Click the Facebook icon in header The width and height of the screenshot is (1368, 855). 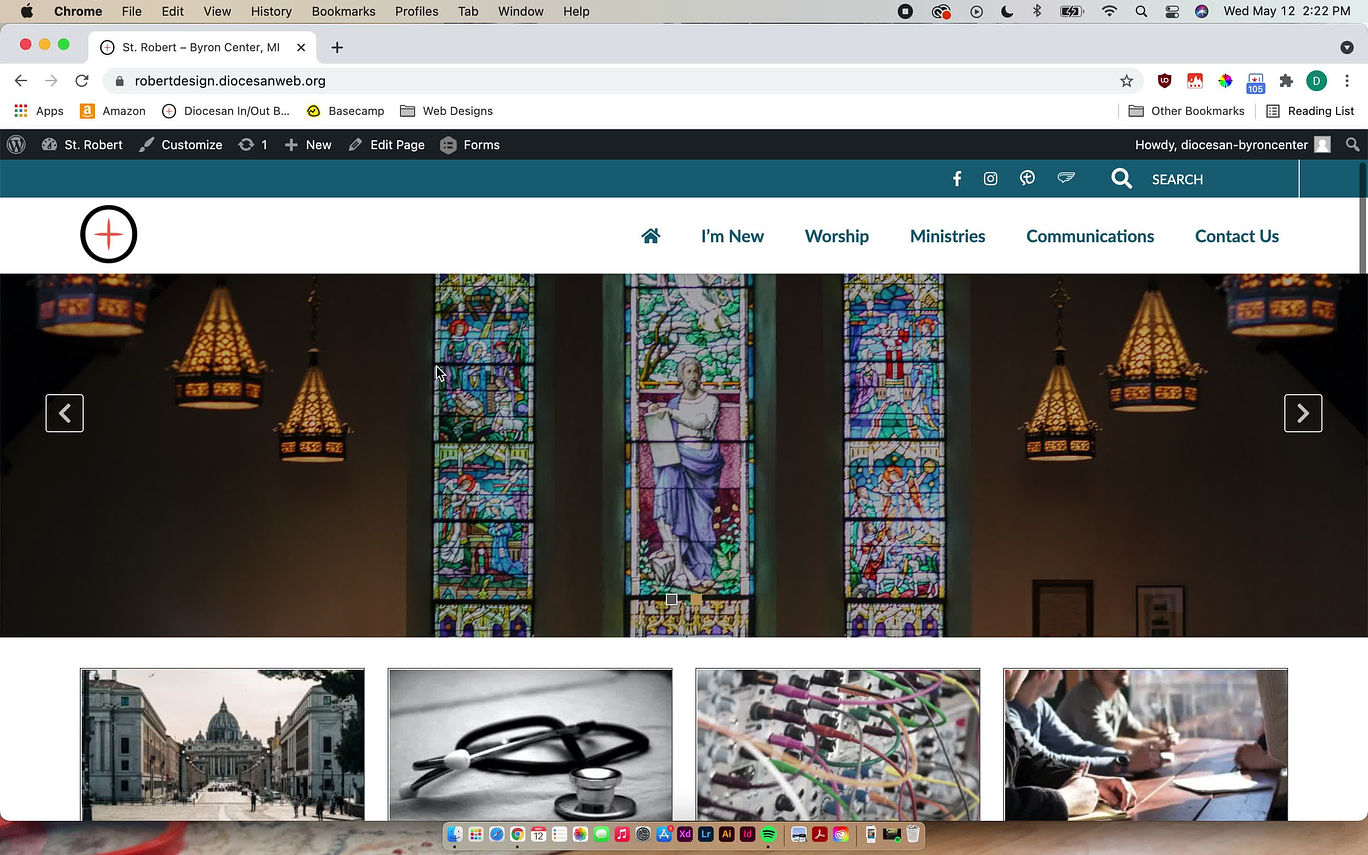click(957, 179)
